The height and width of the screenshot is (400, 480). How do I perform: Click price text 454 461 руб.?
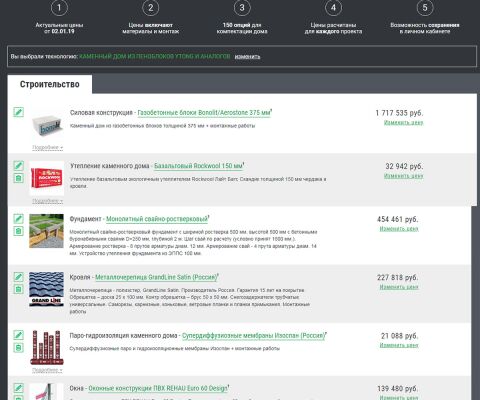point(398,219)
